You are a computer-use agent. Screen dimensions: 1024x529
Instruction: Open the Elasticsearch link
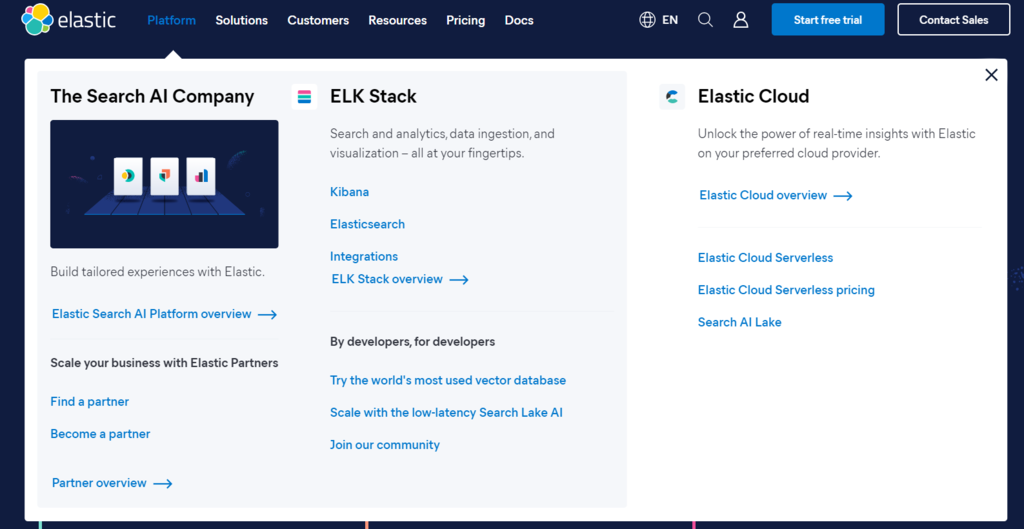[368, 224]
